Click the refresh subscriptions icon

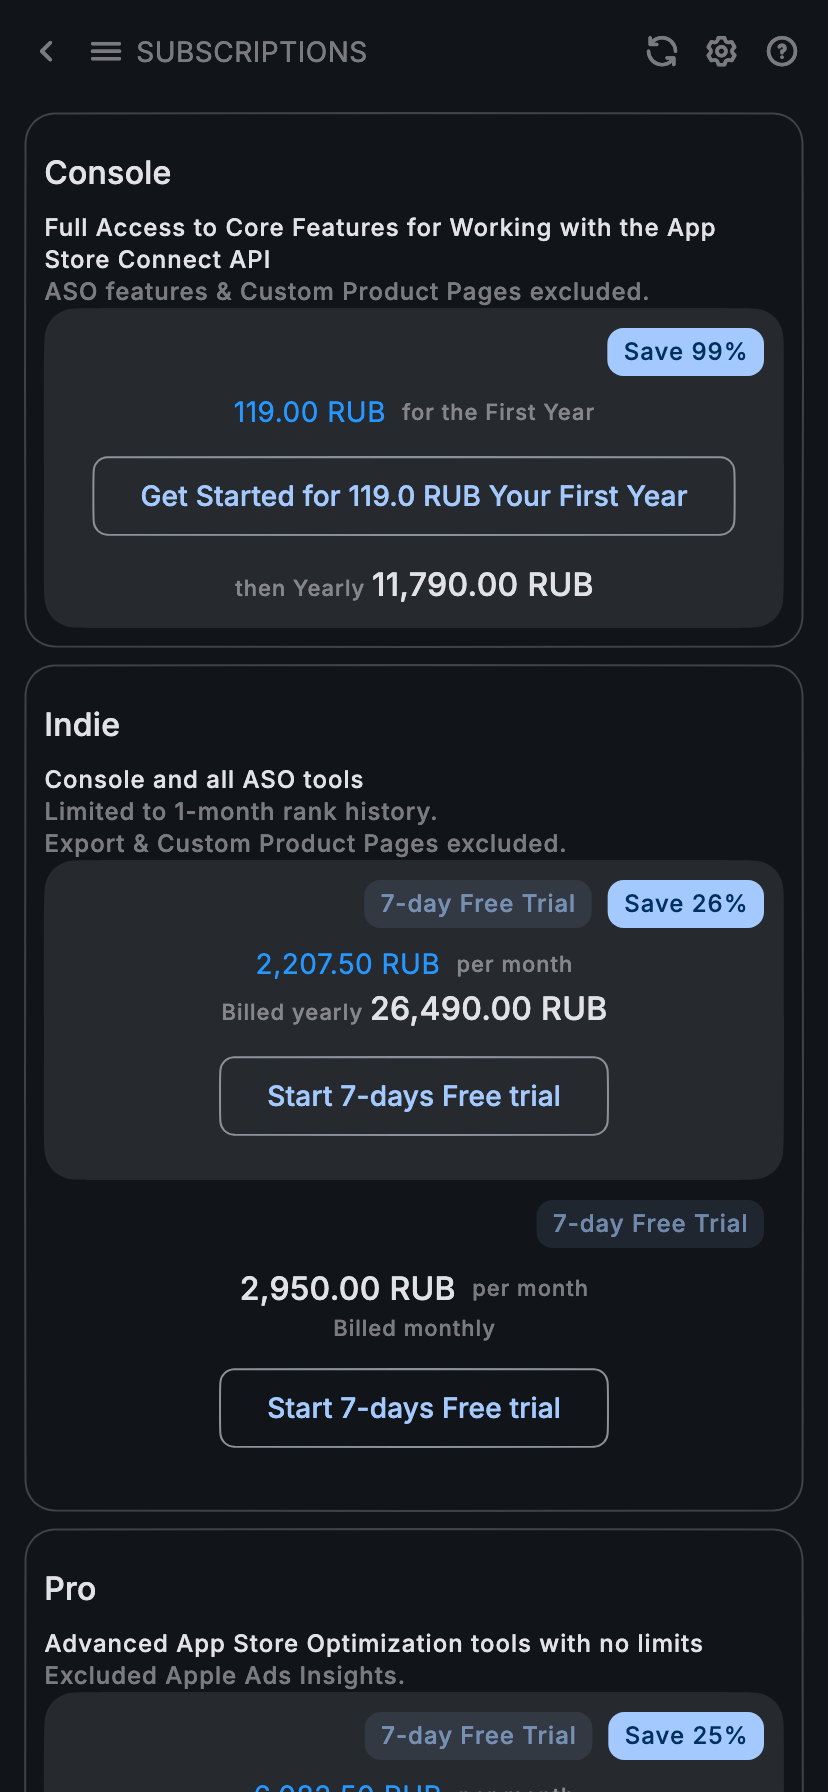point(661,51)
